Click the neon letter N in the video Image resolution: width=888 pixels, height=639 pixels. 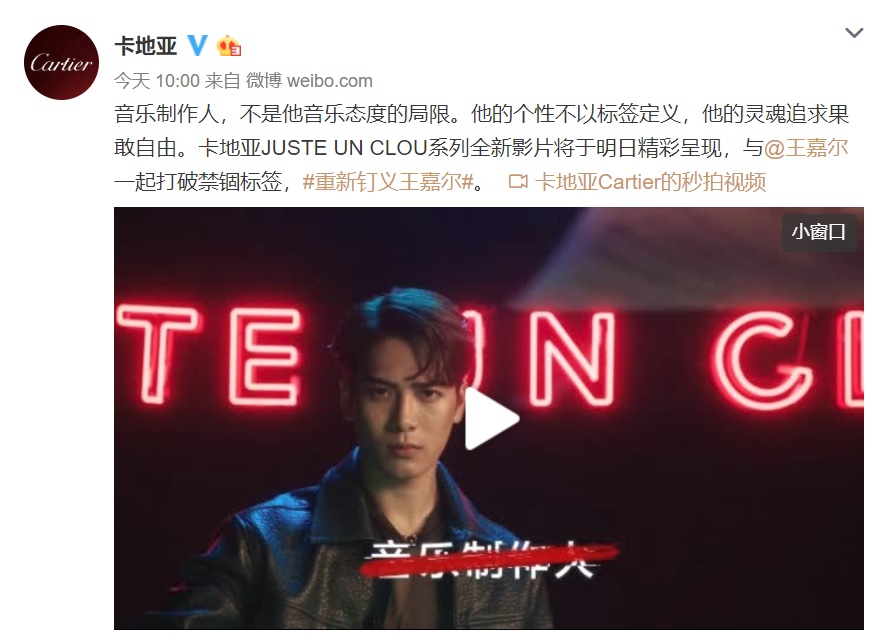(572, 359)
